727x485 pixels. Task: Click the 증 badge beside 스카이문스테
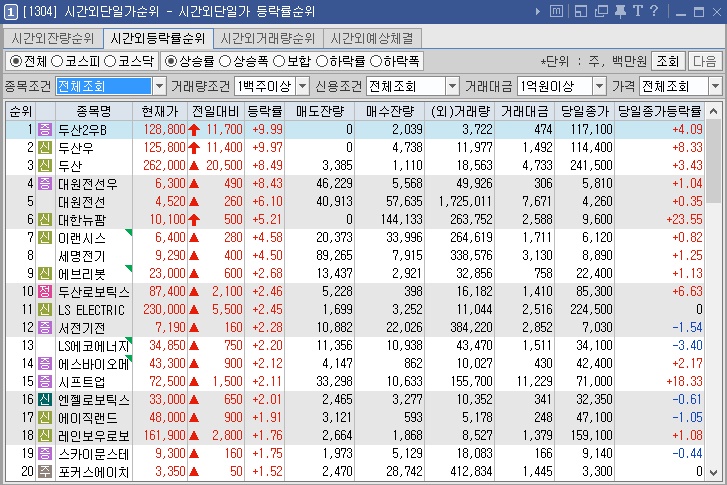pos(45,453)
